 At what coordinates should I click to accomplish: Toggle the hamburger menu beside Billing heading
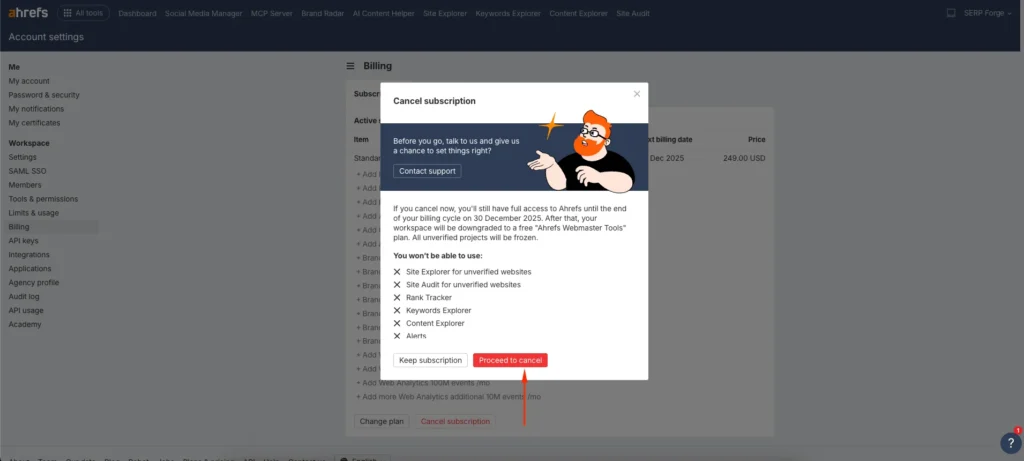click(350, 66)
